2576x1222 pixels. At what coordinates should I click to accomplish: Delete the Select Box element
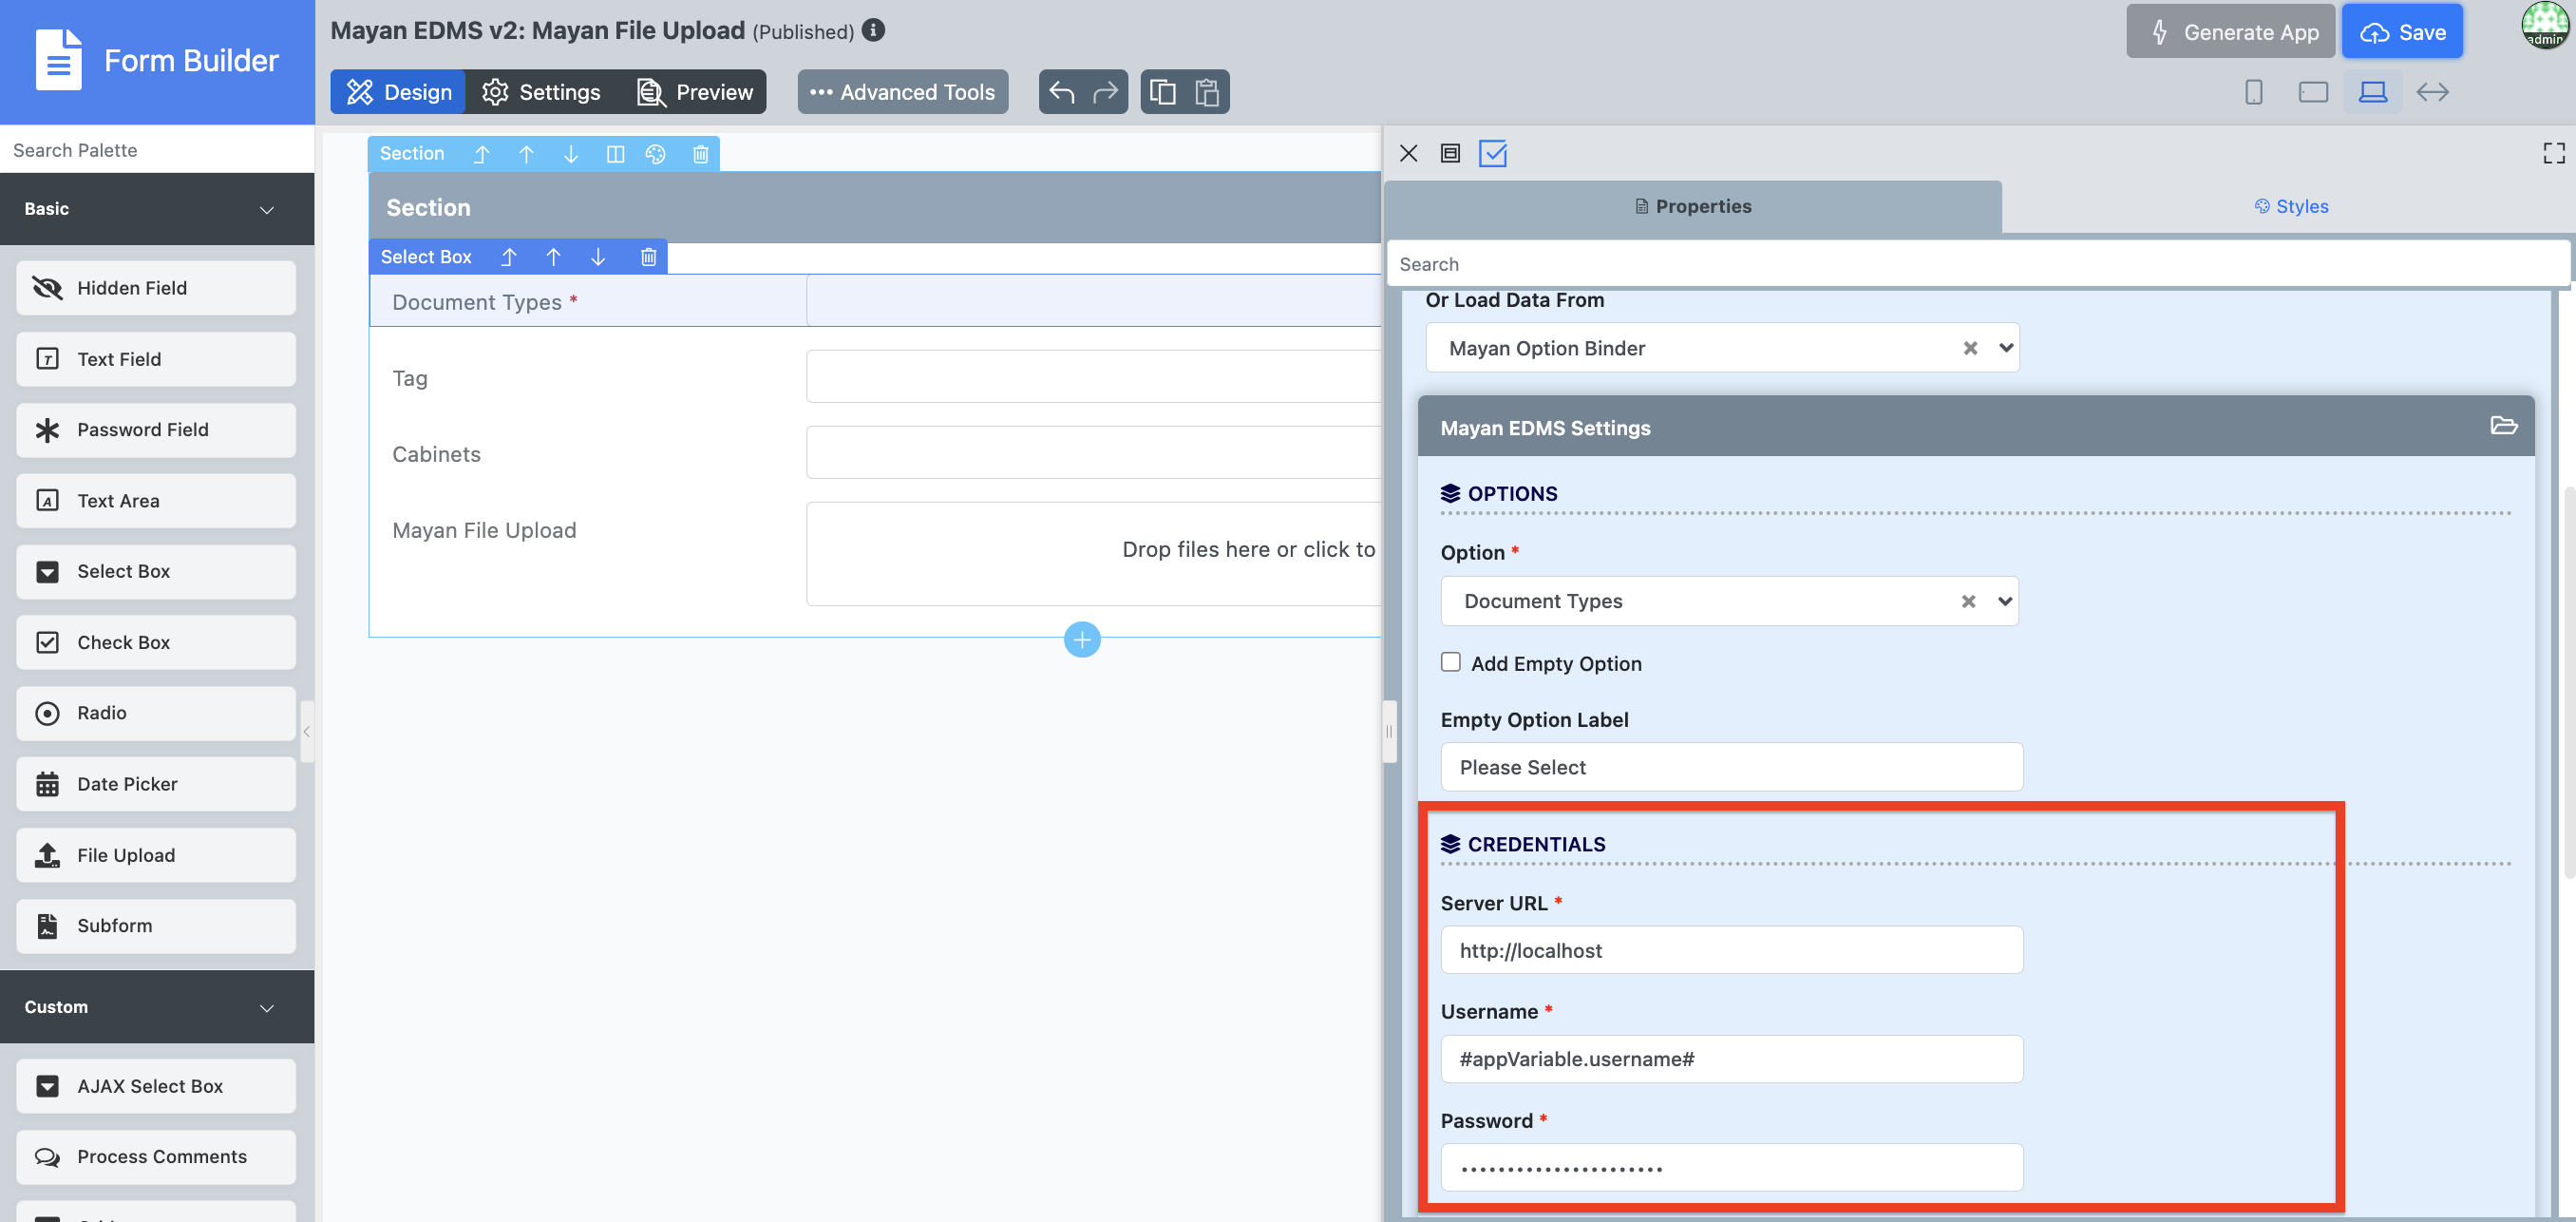point(648,257)
